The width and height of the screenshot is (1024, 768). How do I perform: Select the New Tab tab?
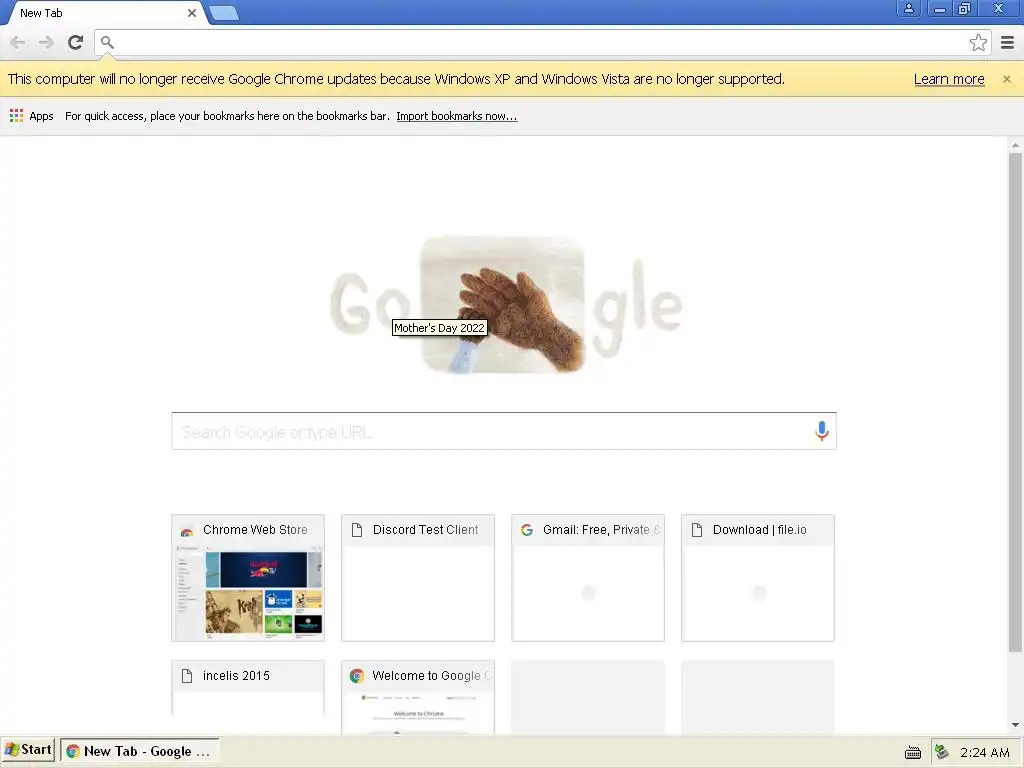tap(104, 13)
